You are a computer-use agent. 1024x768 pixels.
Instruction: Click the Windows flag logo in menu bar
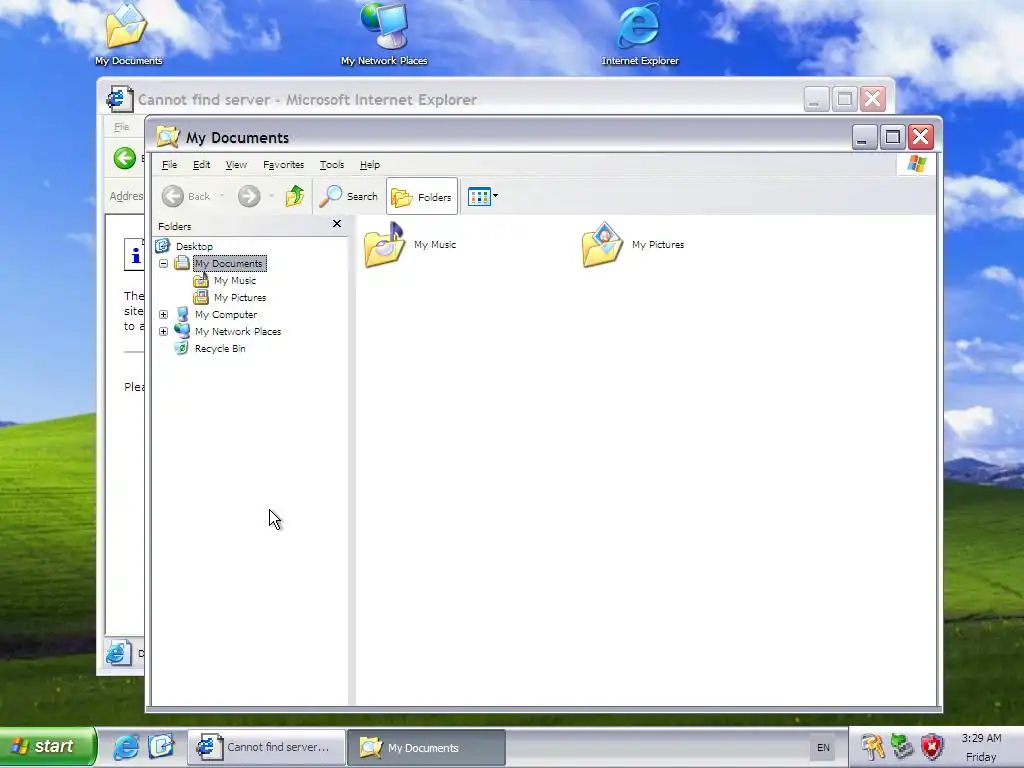coord(916,164)
